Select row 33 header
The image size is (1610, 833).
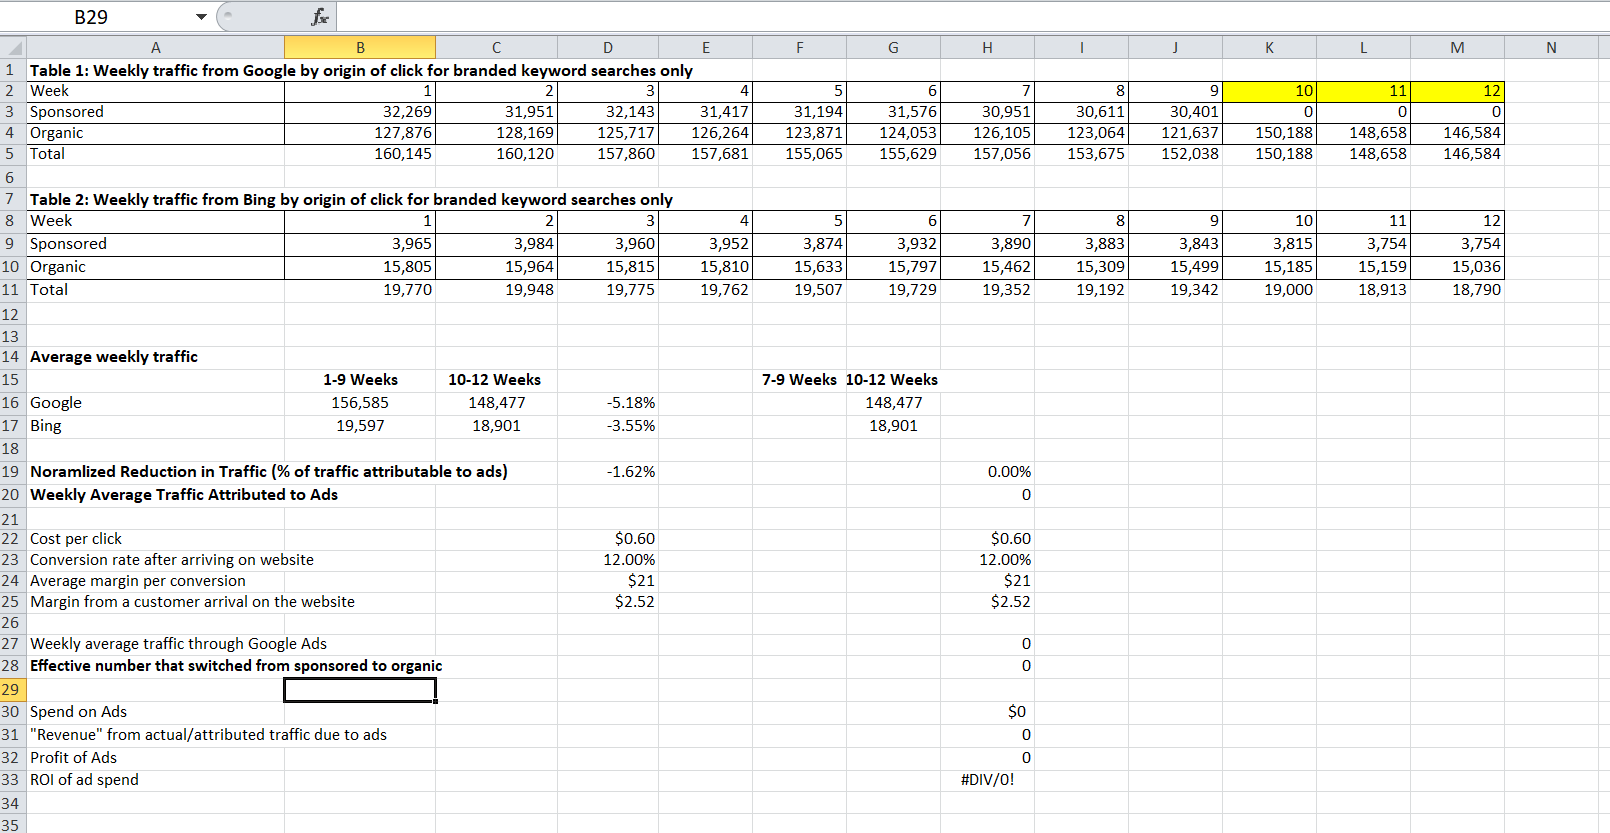(13, 779)
